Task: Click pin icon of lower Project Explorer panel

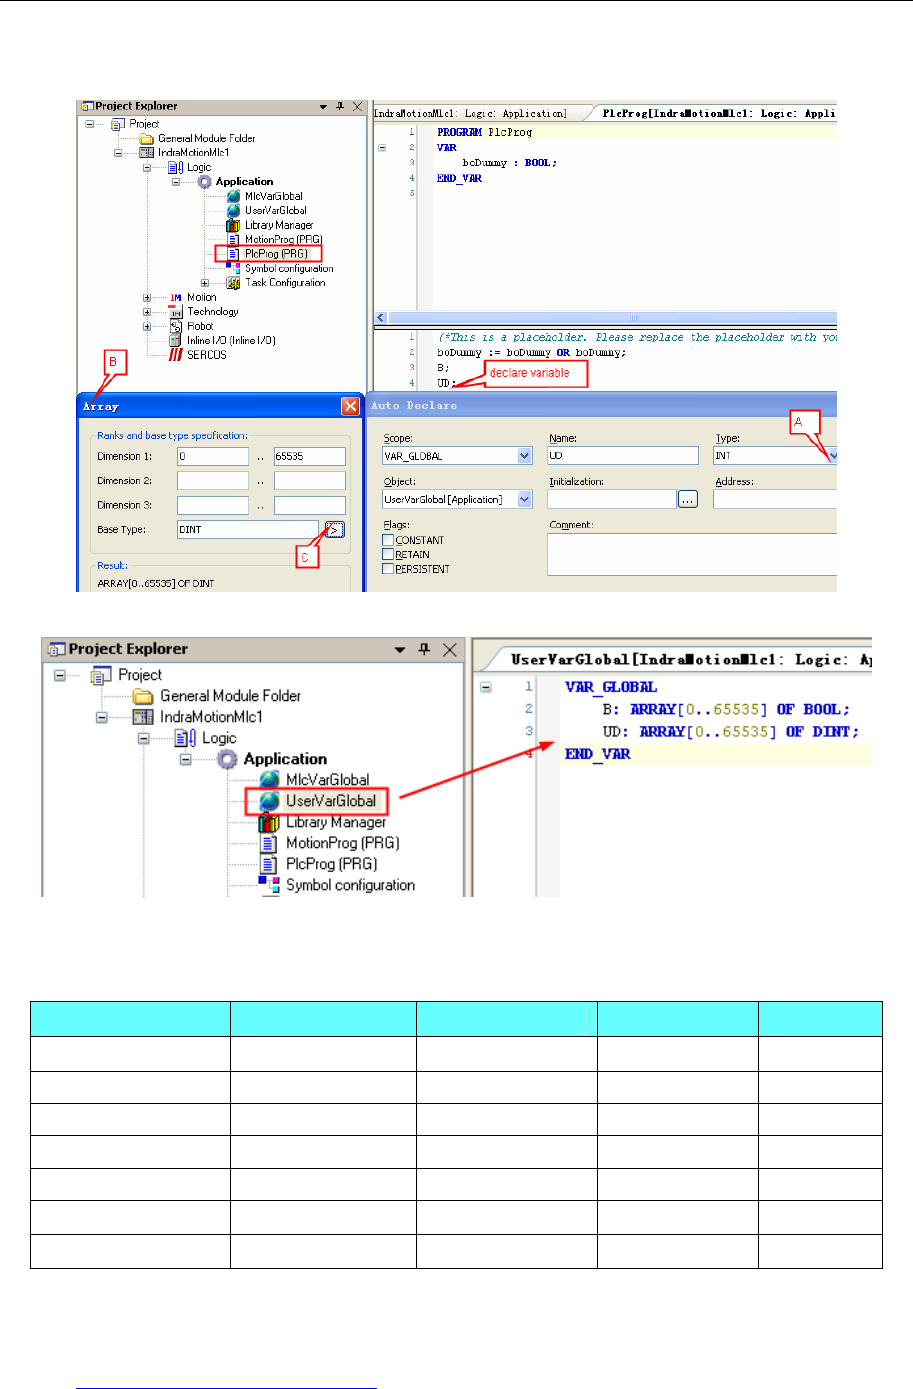Action: coord(424,649)
